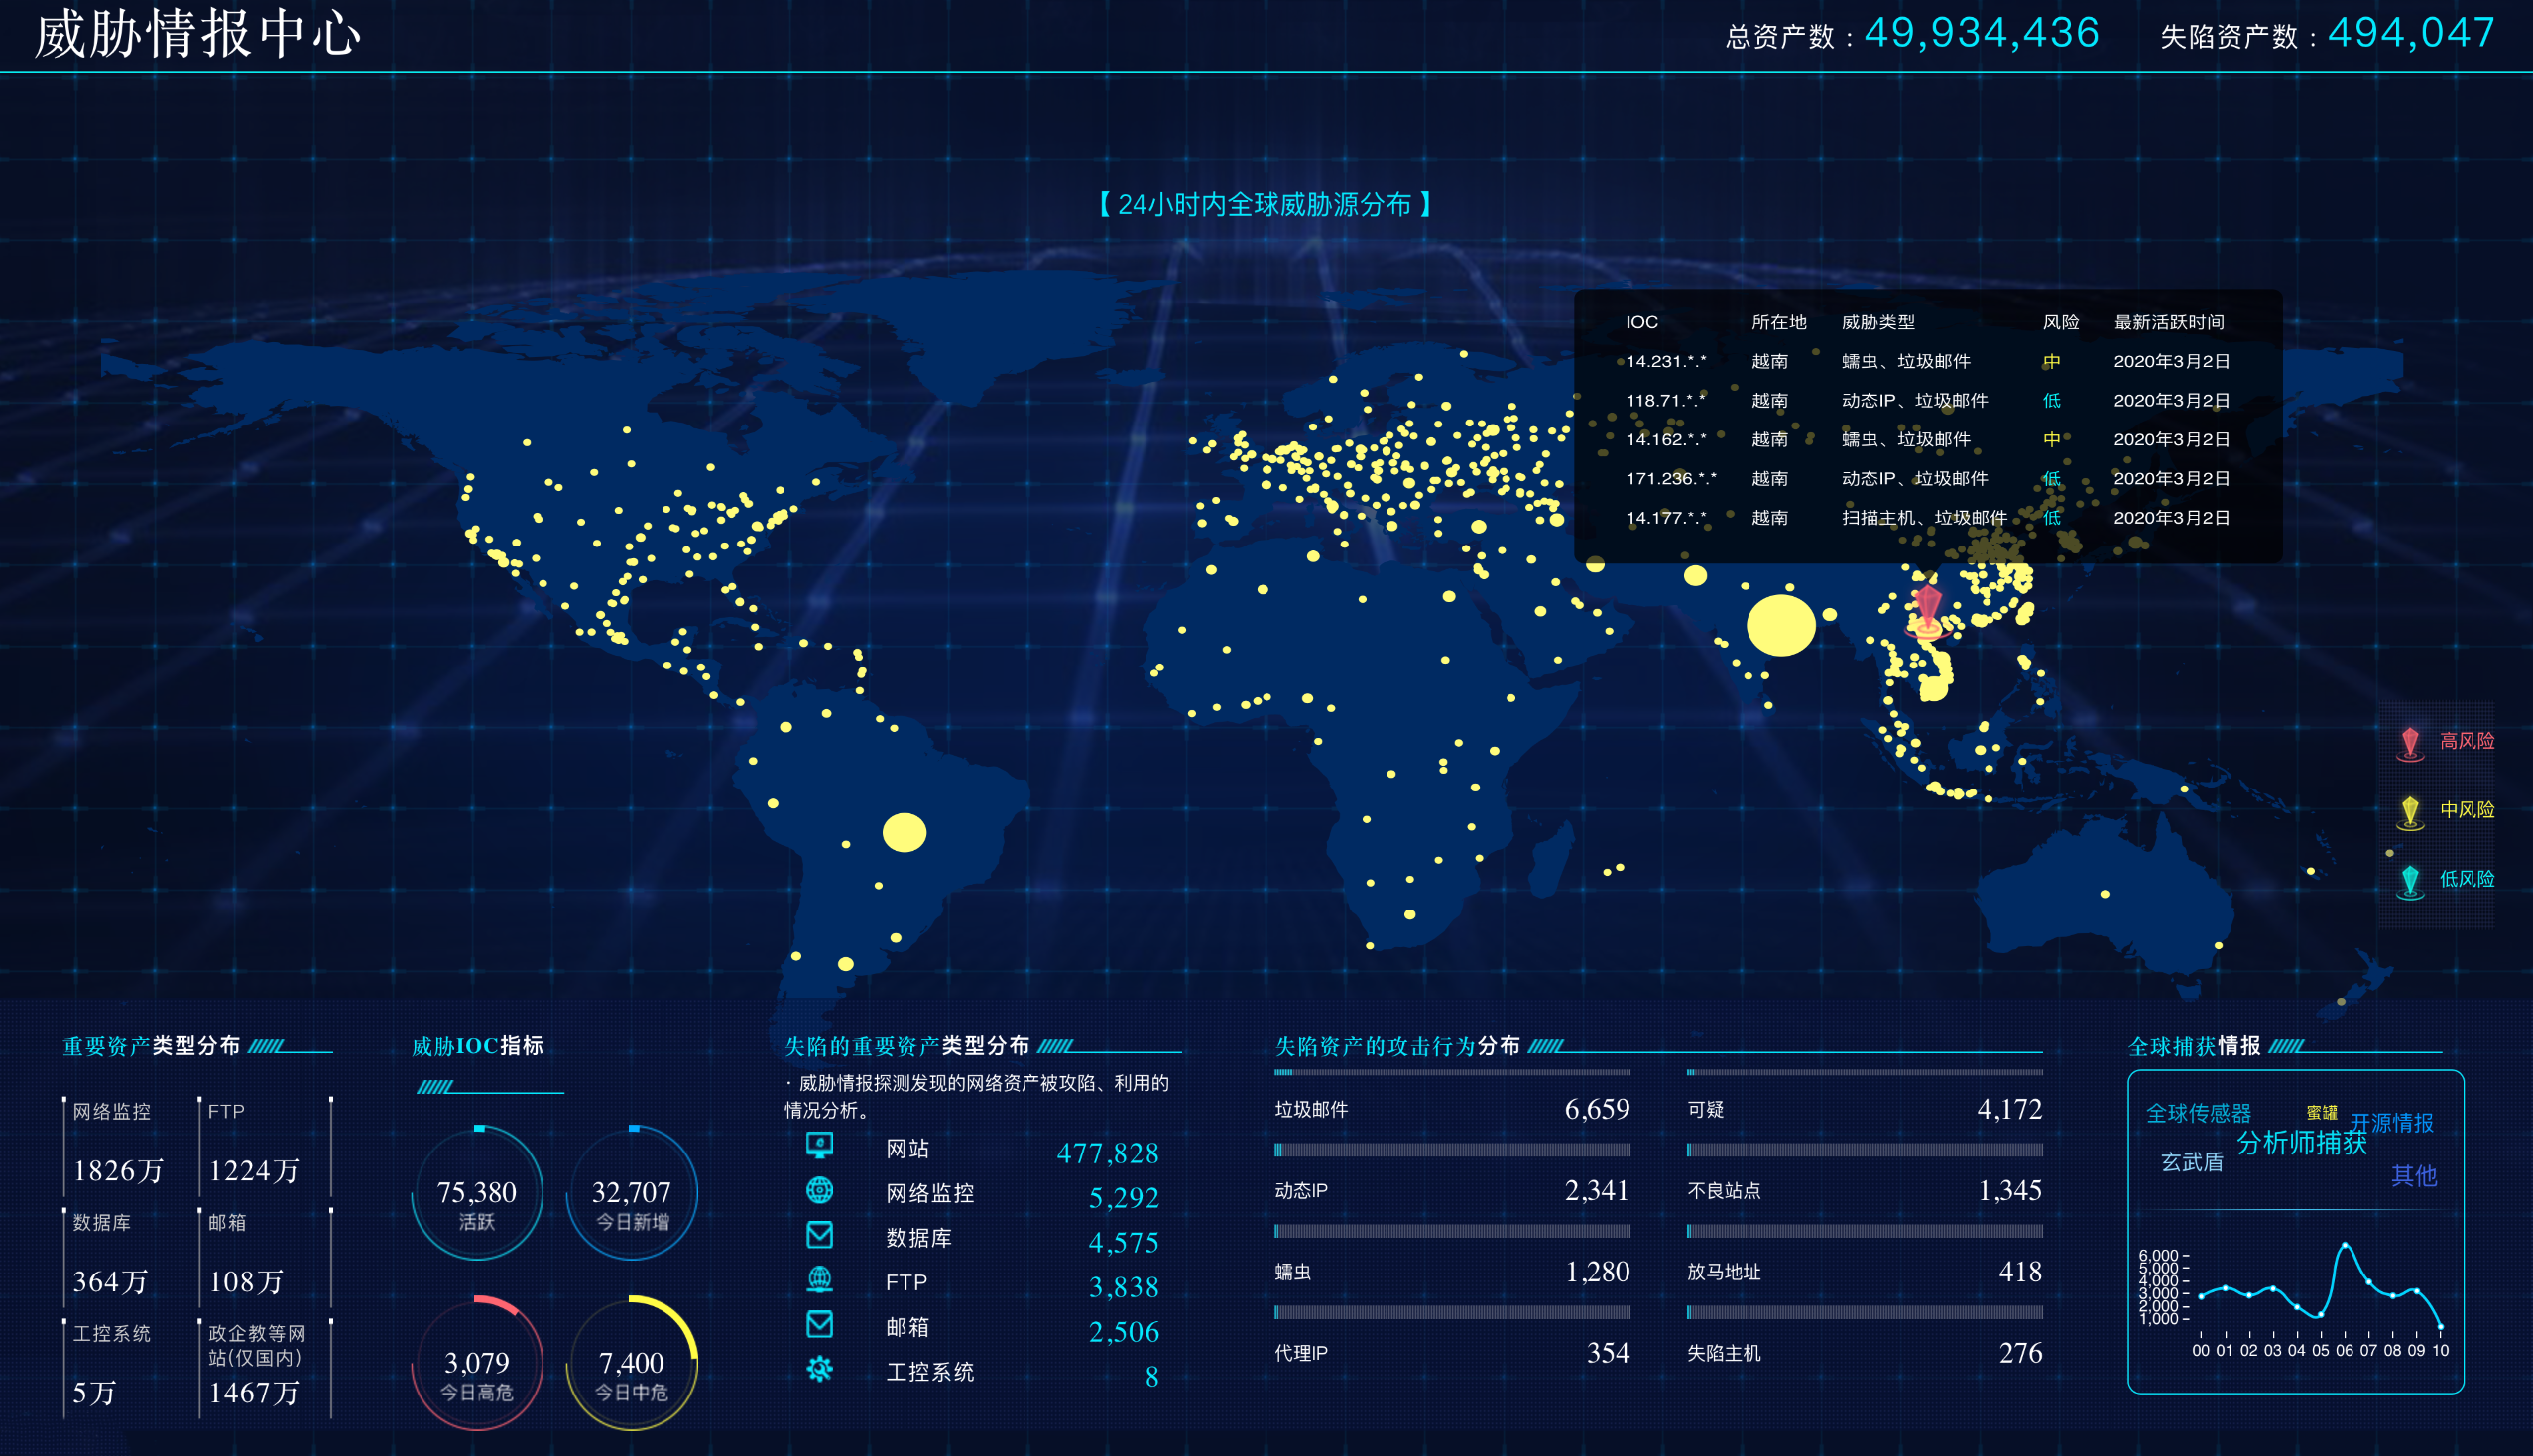The width and height of the screenshot is (2533, 1456).
Task: Click the mail icon beside 邮箱 row
Action: point(820,1324)
